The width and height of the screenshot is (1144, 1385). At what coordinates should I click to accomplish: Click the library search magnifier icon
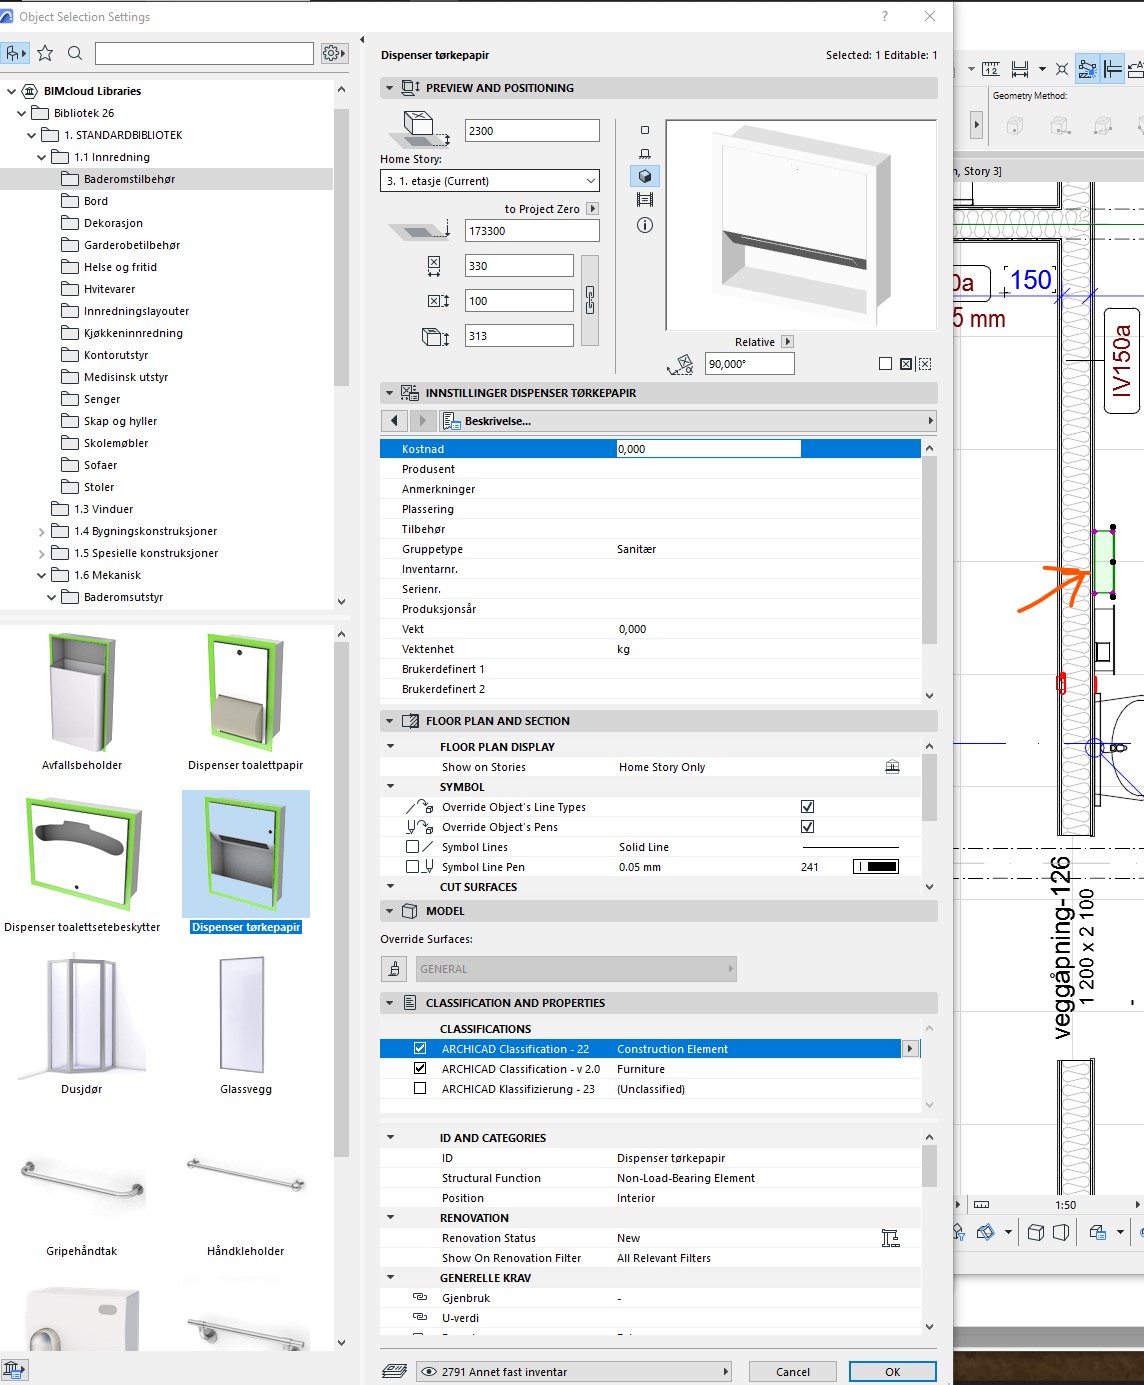pyautogui.click(x=75, y=53)
